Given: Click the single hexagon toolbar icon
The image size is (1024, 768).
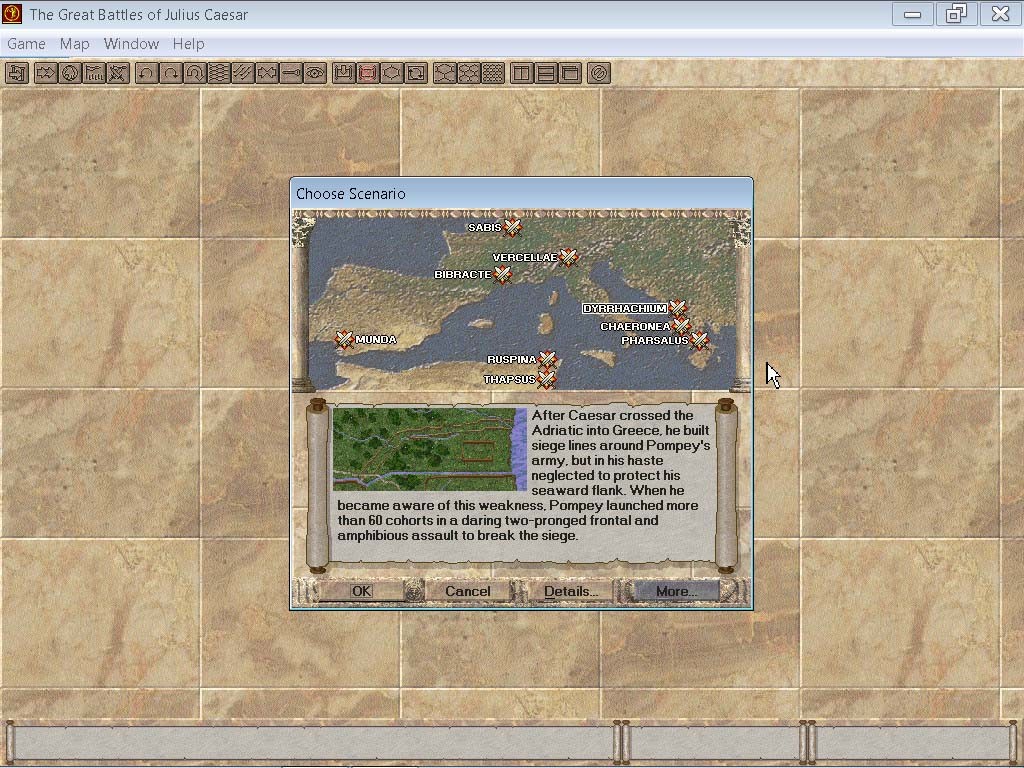Looking at the screenshot, I should click(x=392, y=73).
